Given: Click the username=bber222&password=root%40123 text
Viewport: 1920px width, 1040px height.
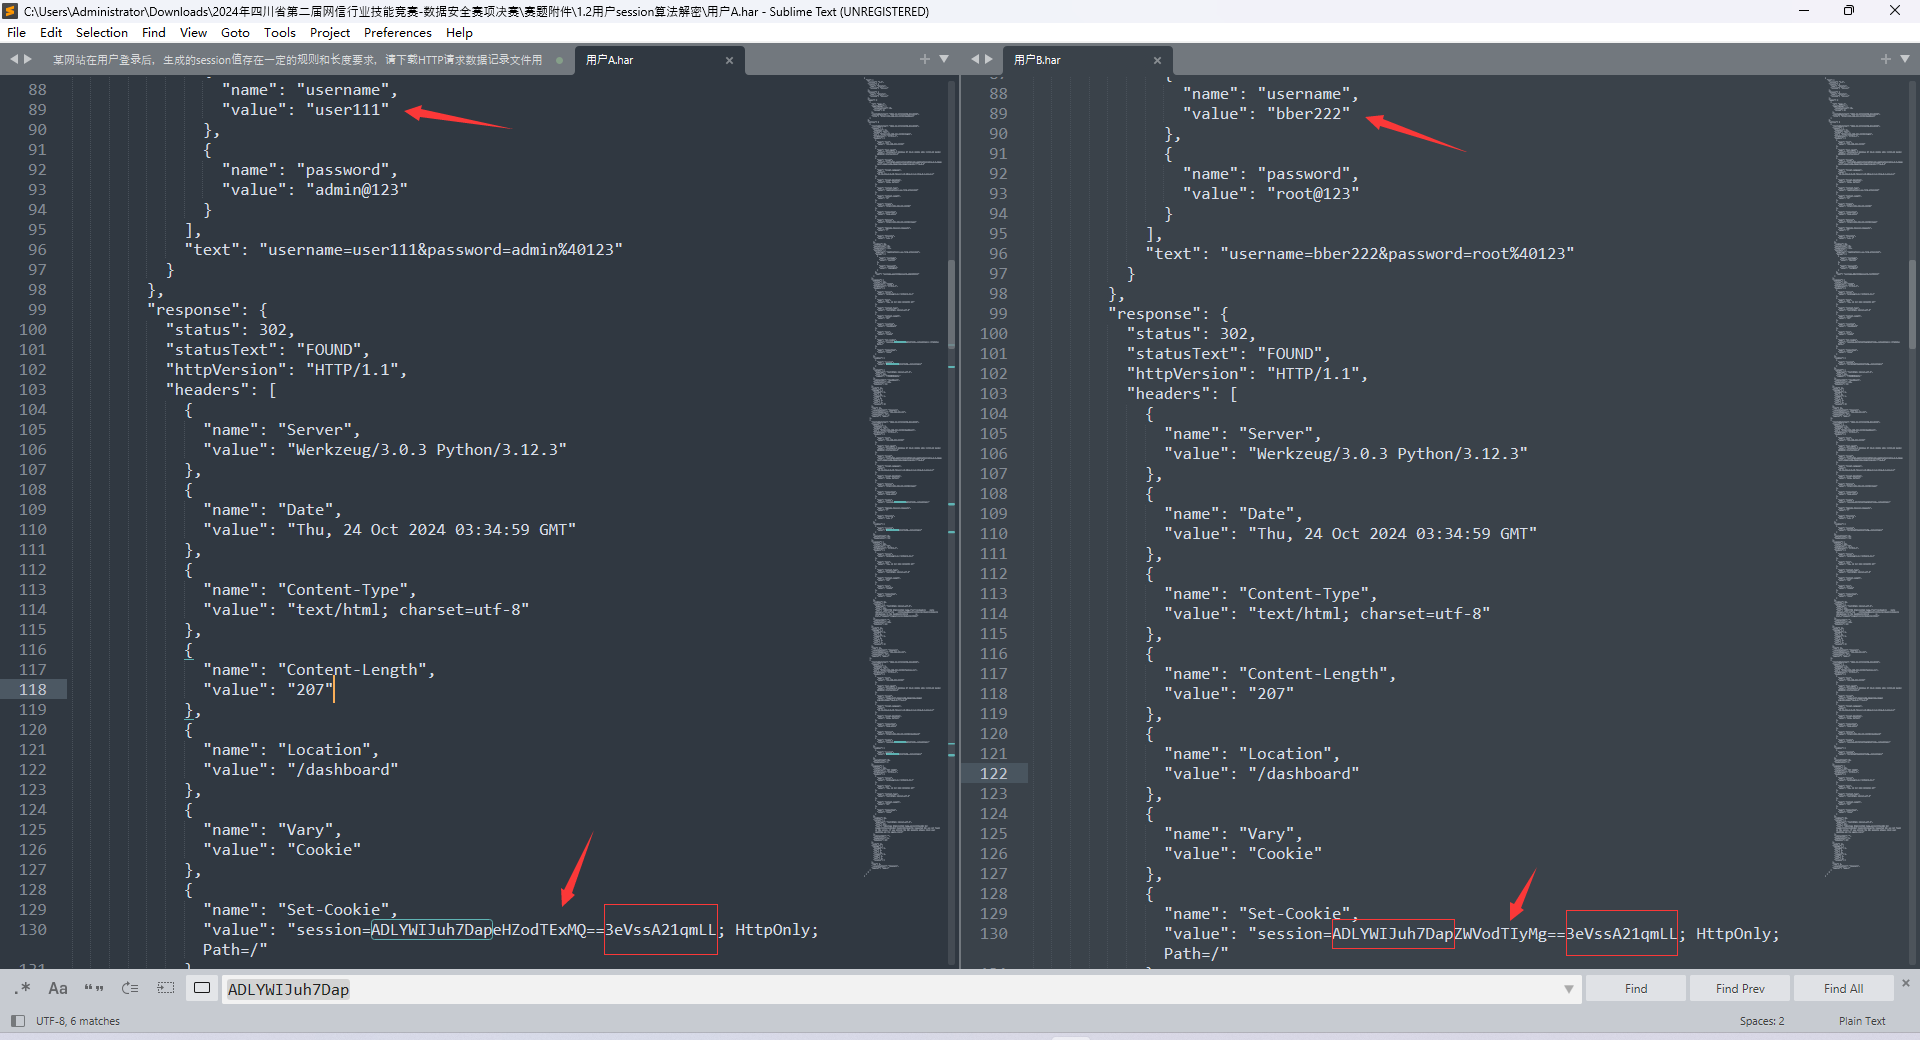Looking at the screenshot, I should tap(1397, 254).
